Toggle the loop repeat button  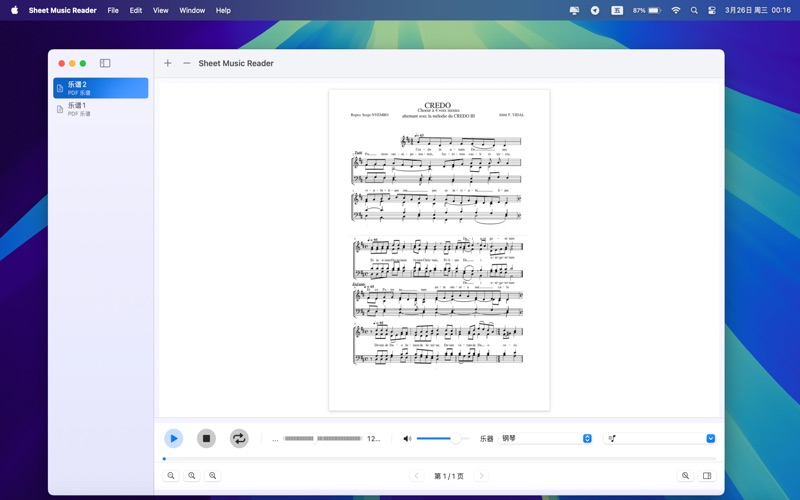point(239,438)
